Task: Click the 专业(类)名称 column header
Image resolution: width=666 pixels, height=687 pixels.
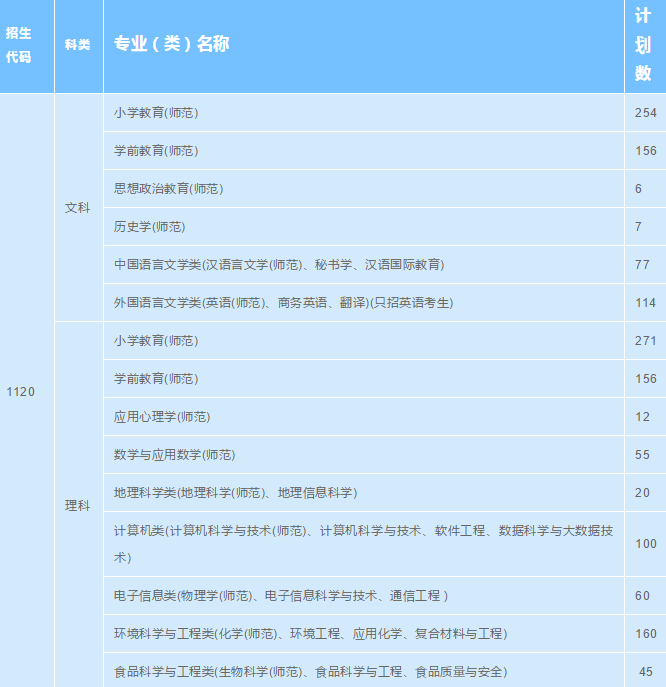Action: click(x=172, y=45)
